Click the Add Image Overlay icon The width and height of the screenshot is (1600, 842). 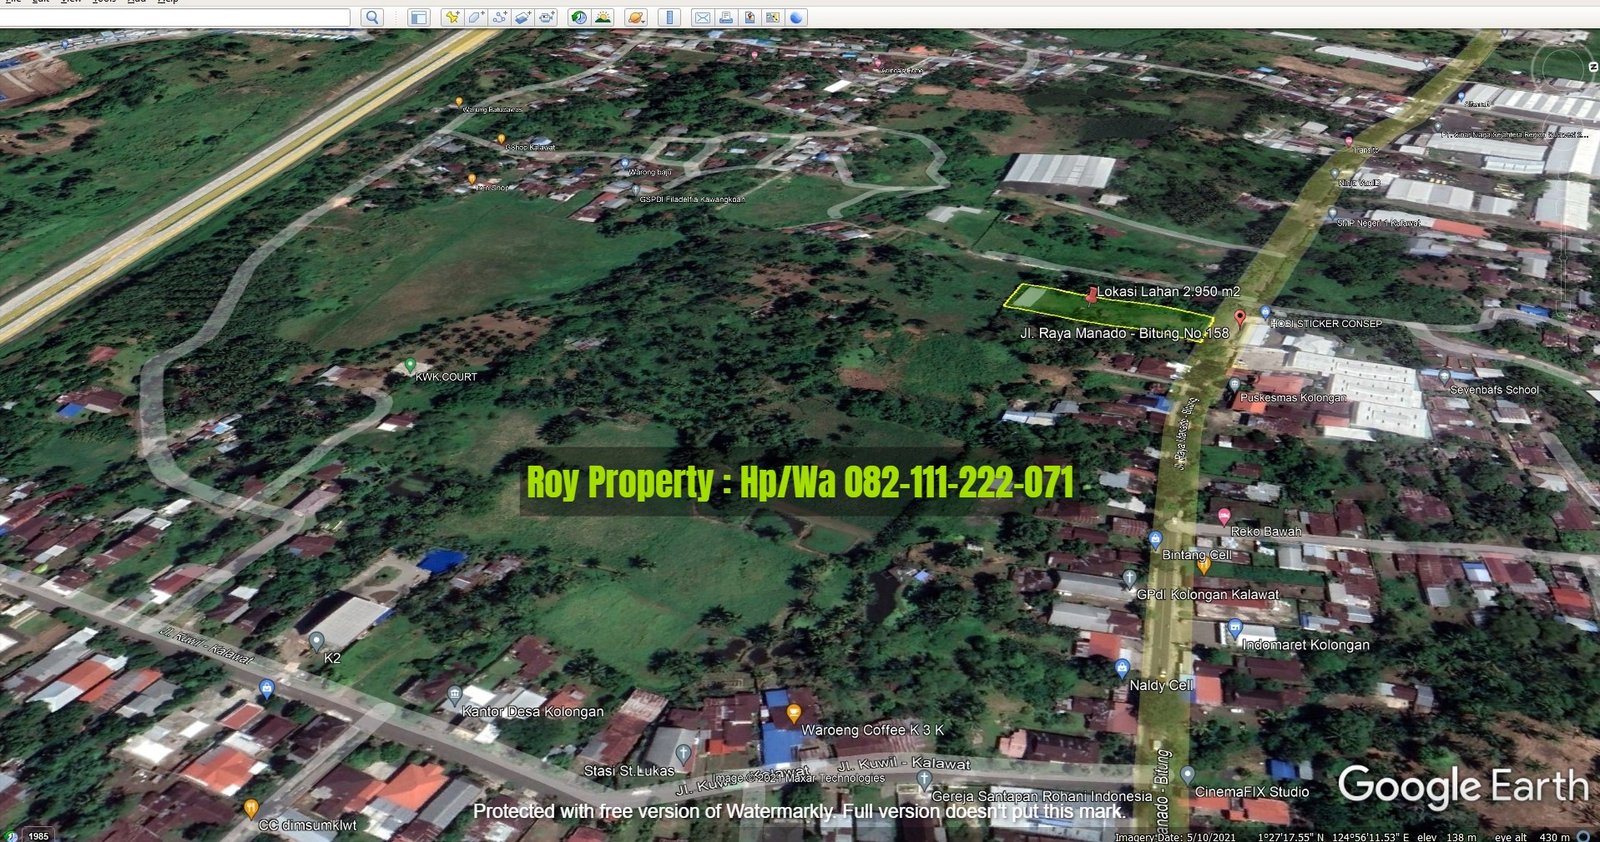pos(523,17)
